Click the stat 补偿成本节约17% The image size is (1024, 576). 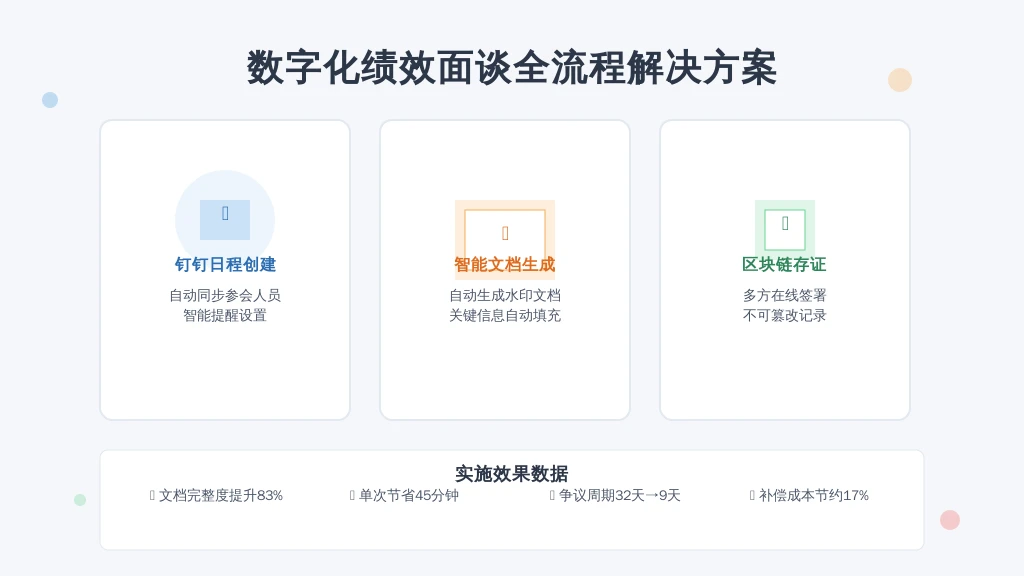[809, 496]
